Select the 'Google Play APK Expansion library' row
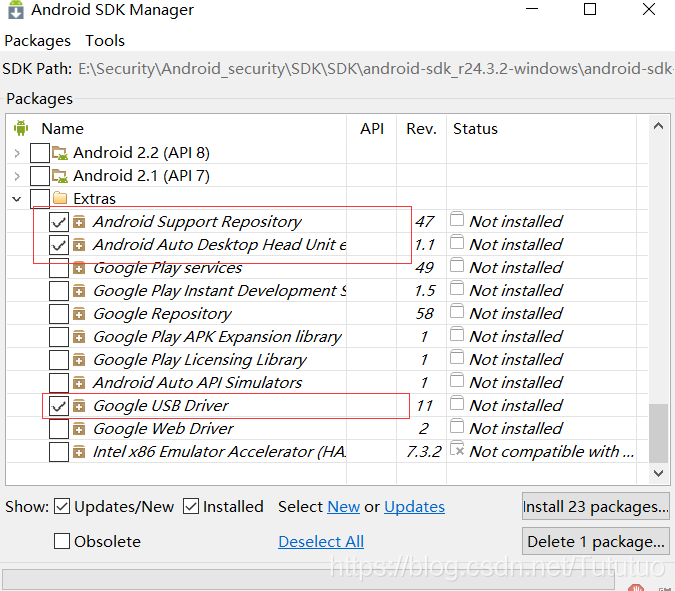The width and height of the screenshot is (675, 591). tap(327, 337)
